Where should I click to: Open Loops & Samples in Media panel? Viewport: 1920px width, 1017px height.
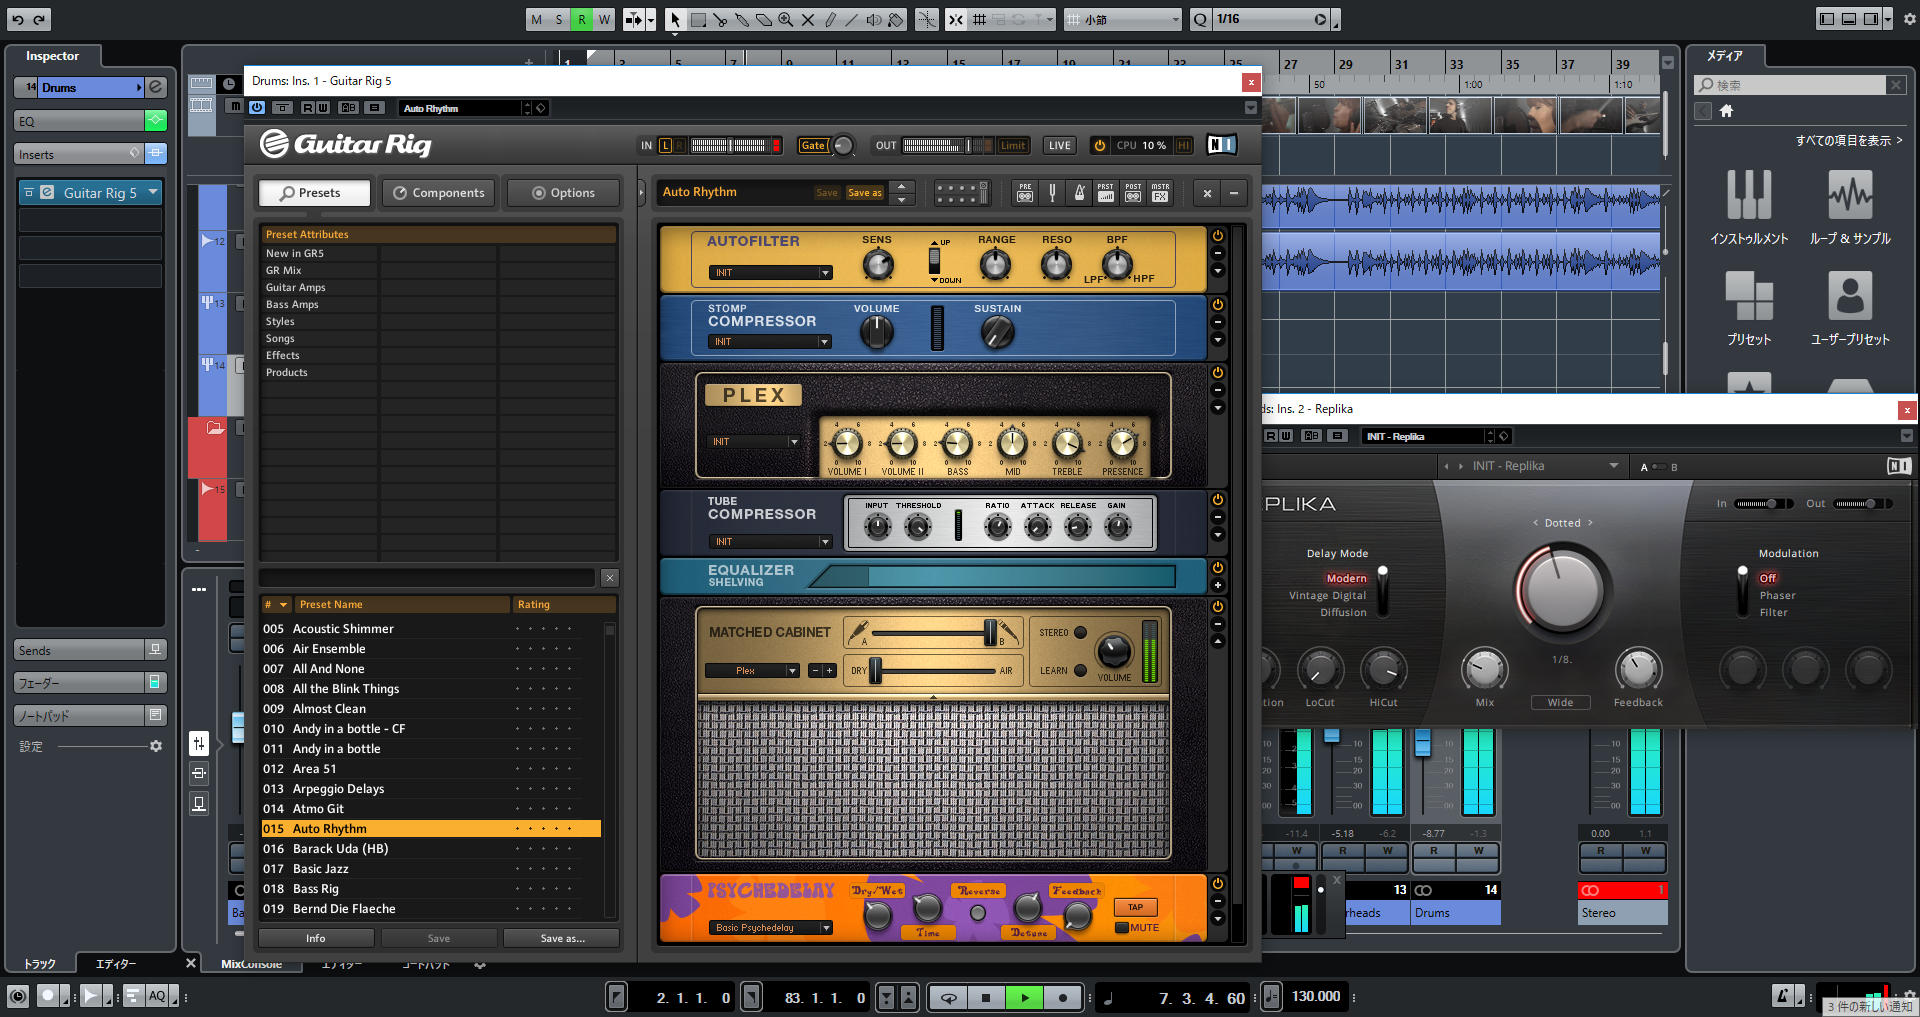pos(1850,207)
